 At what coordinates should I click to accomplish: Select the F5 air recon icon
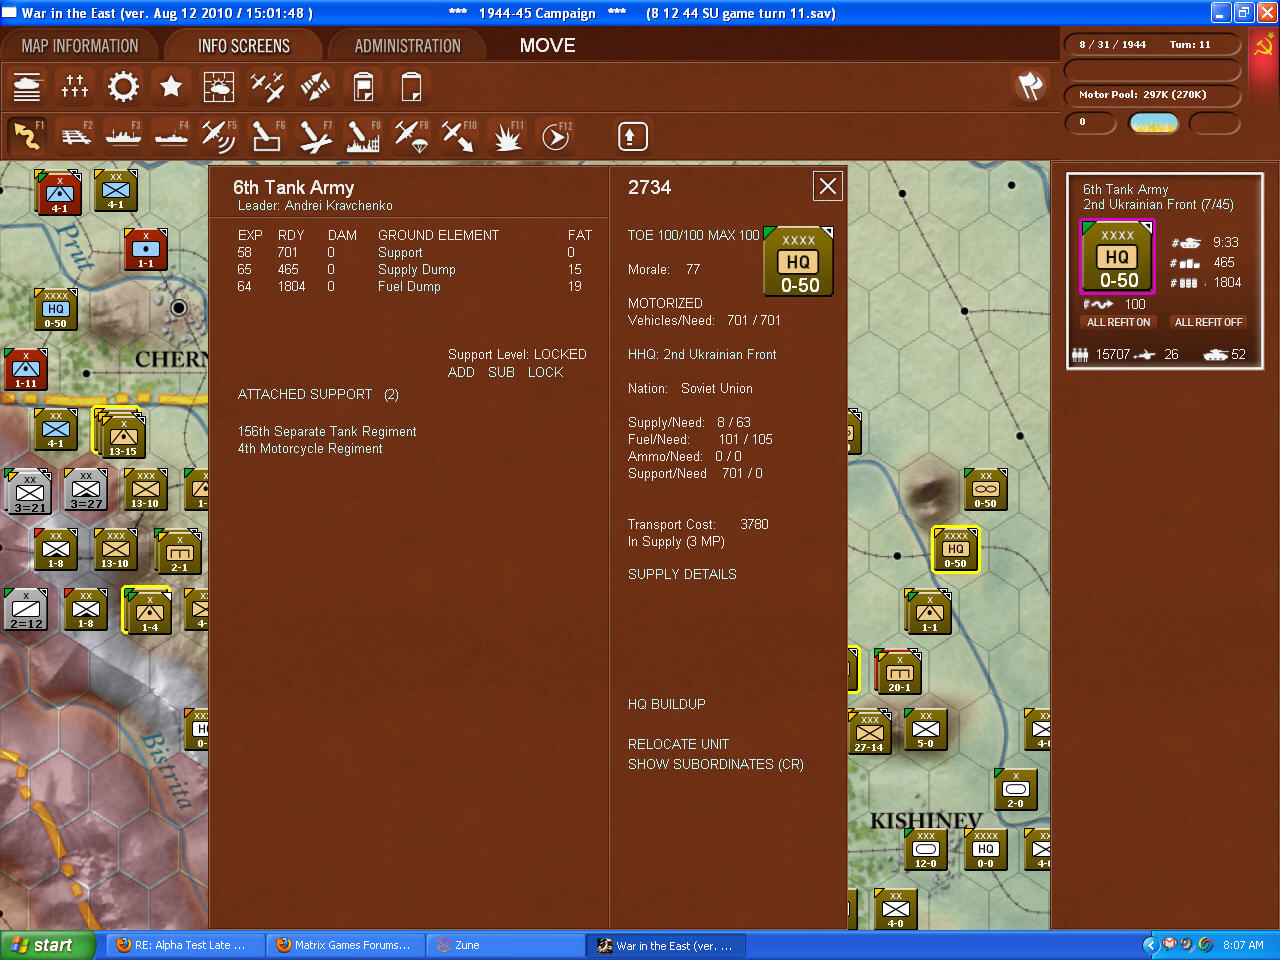click(x=219, y=136)
